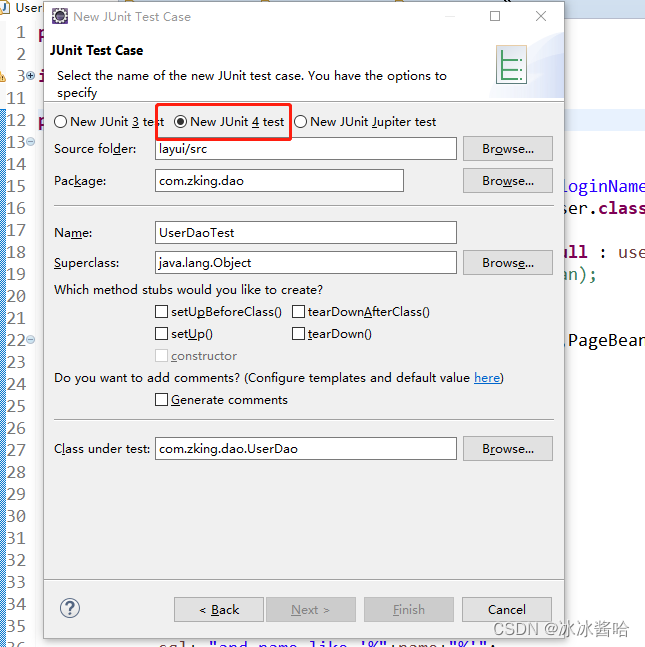Edit the Name field UserDaoTest
Screen dimensions: 645x647
[306, 233]
